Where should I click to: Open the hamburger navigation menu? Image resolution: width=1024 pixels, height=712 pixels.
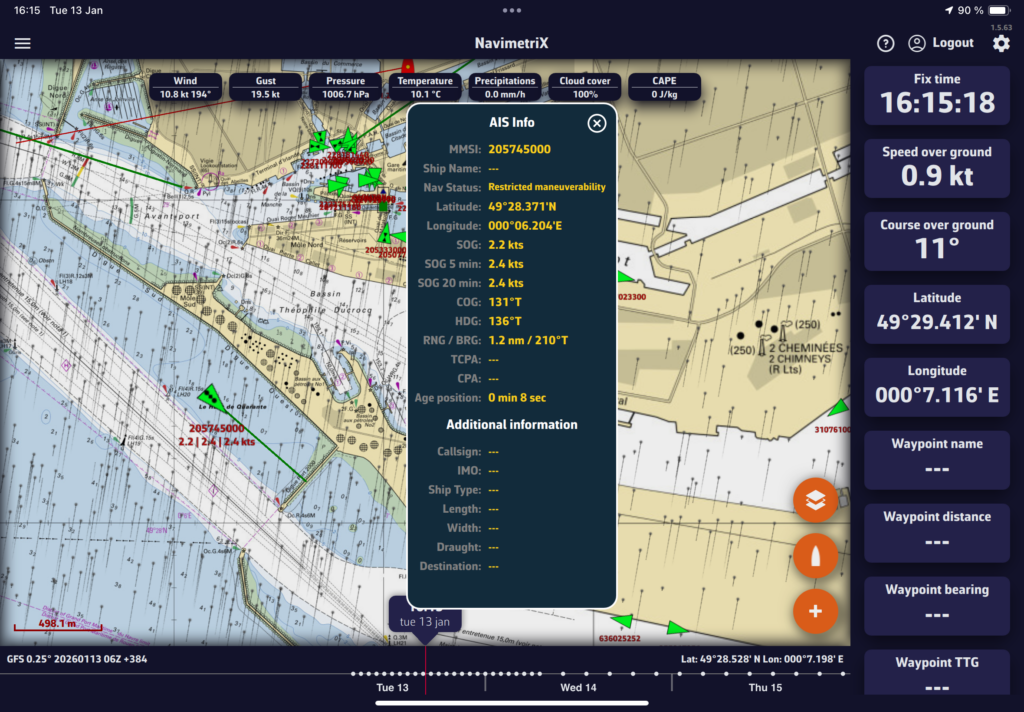pos(23,44)
